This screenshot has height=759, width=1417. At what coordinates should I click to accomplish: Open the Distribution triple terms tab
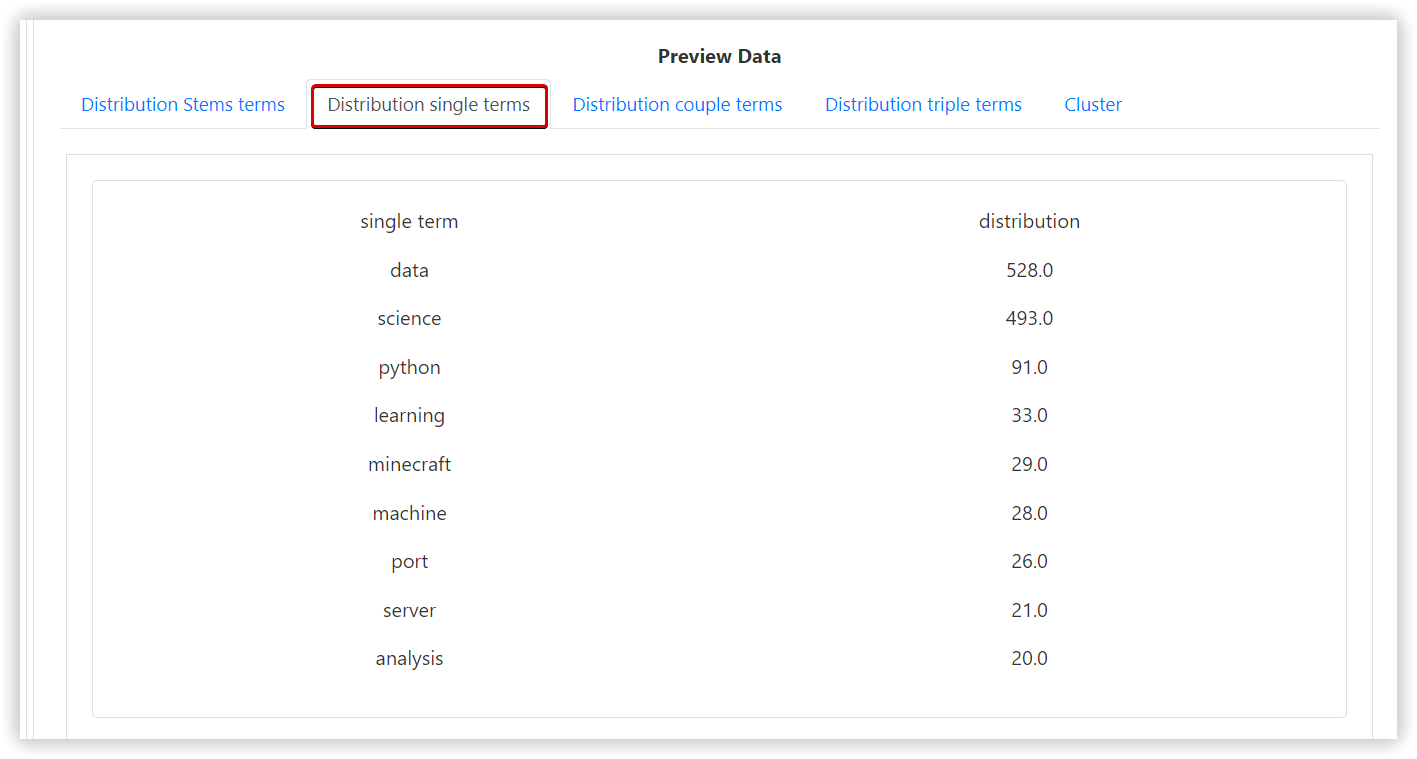[923, 105]
